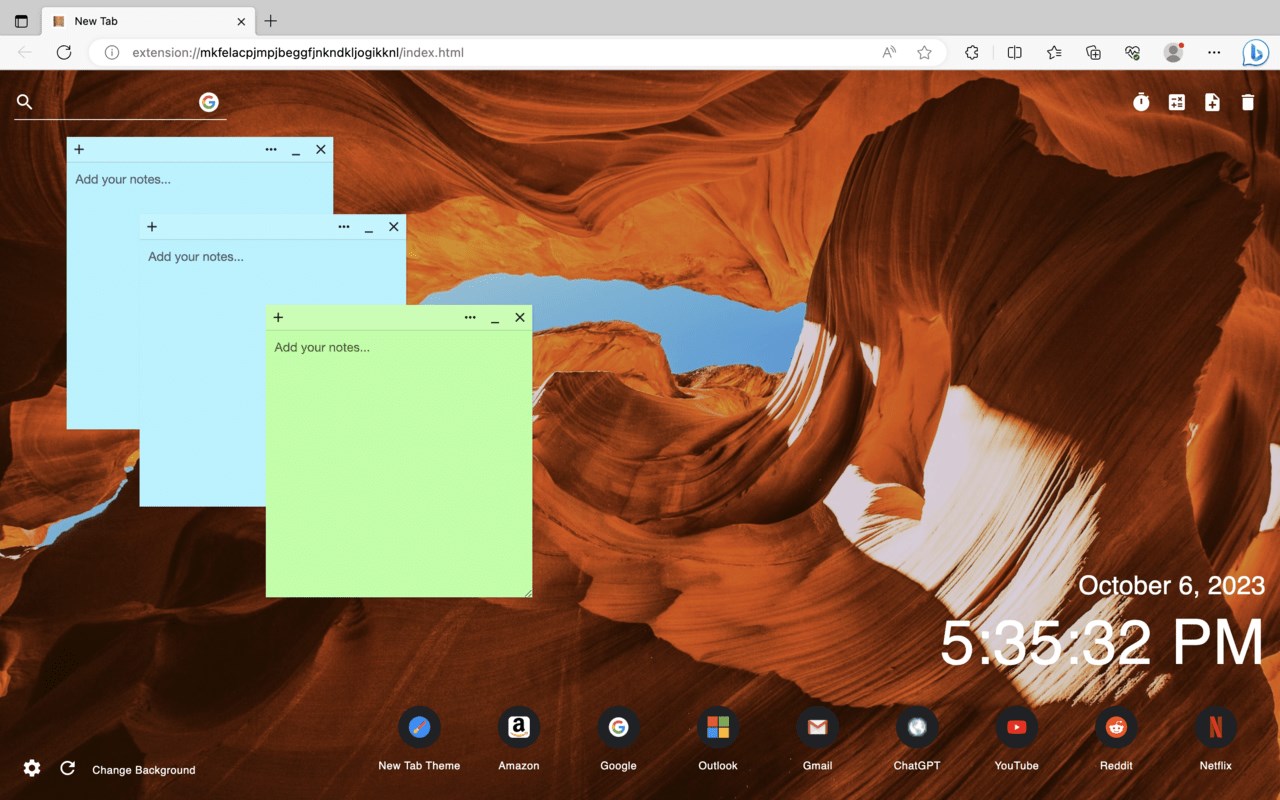Refresh the background with circular arrow icon

[x=68, y=768]
